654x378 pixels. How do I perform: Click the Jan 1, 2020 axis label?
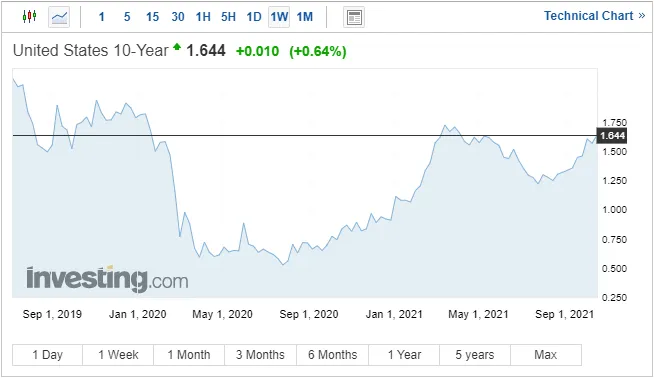click(138, 314)
